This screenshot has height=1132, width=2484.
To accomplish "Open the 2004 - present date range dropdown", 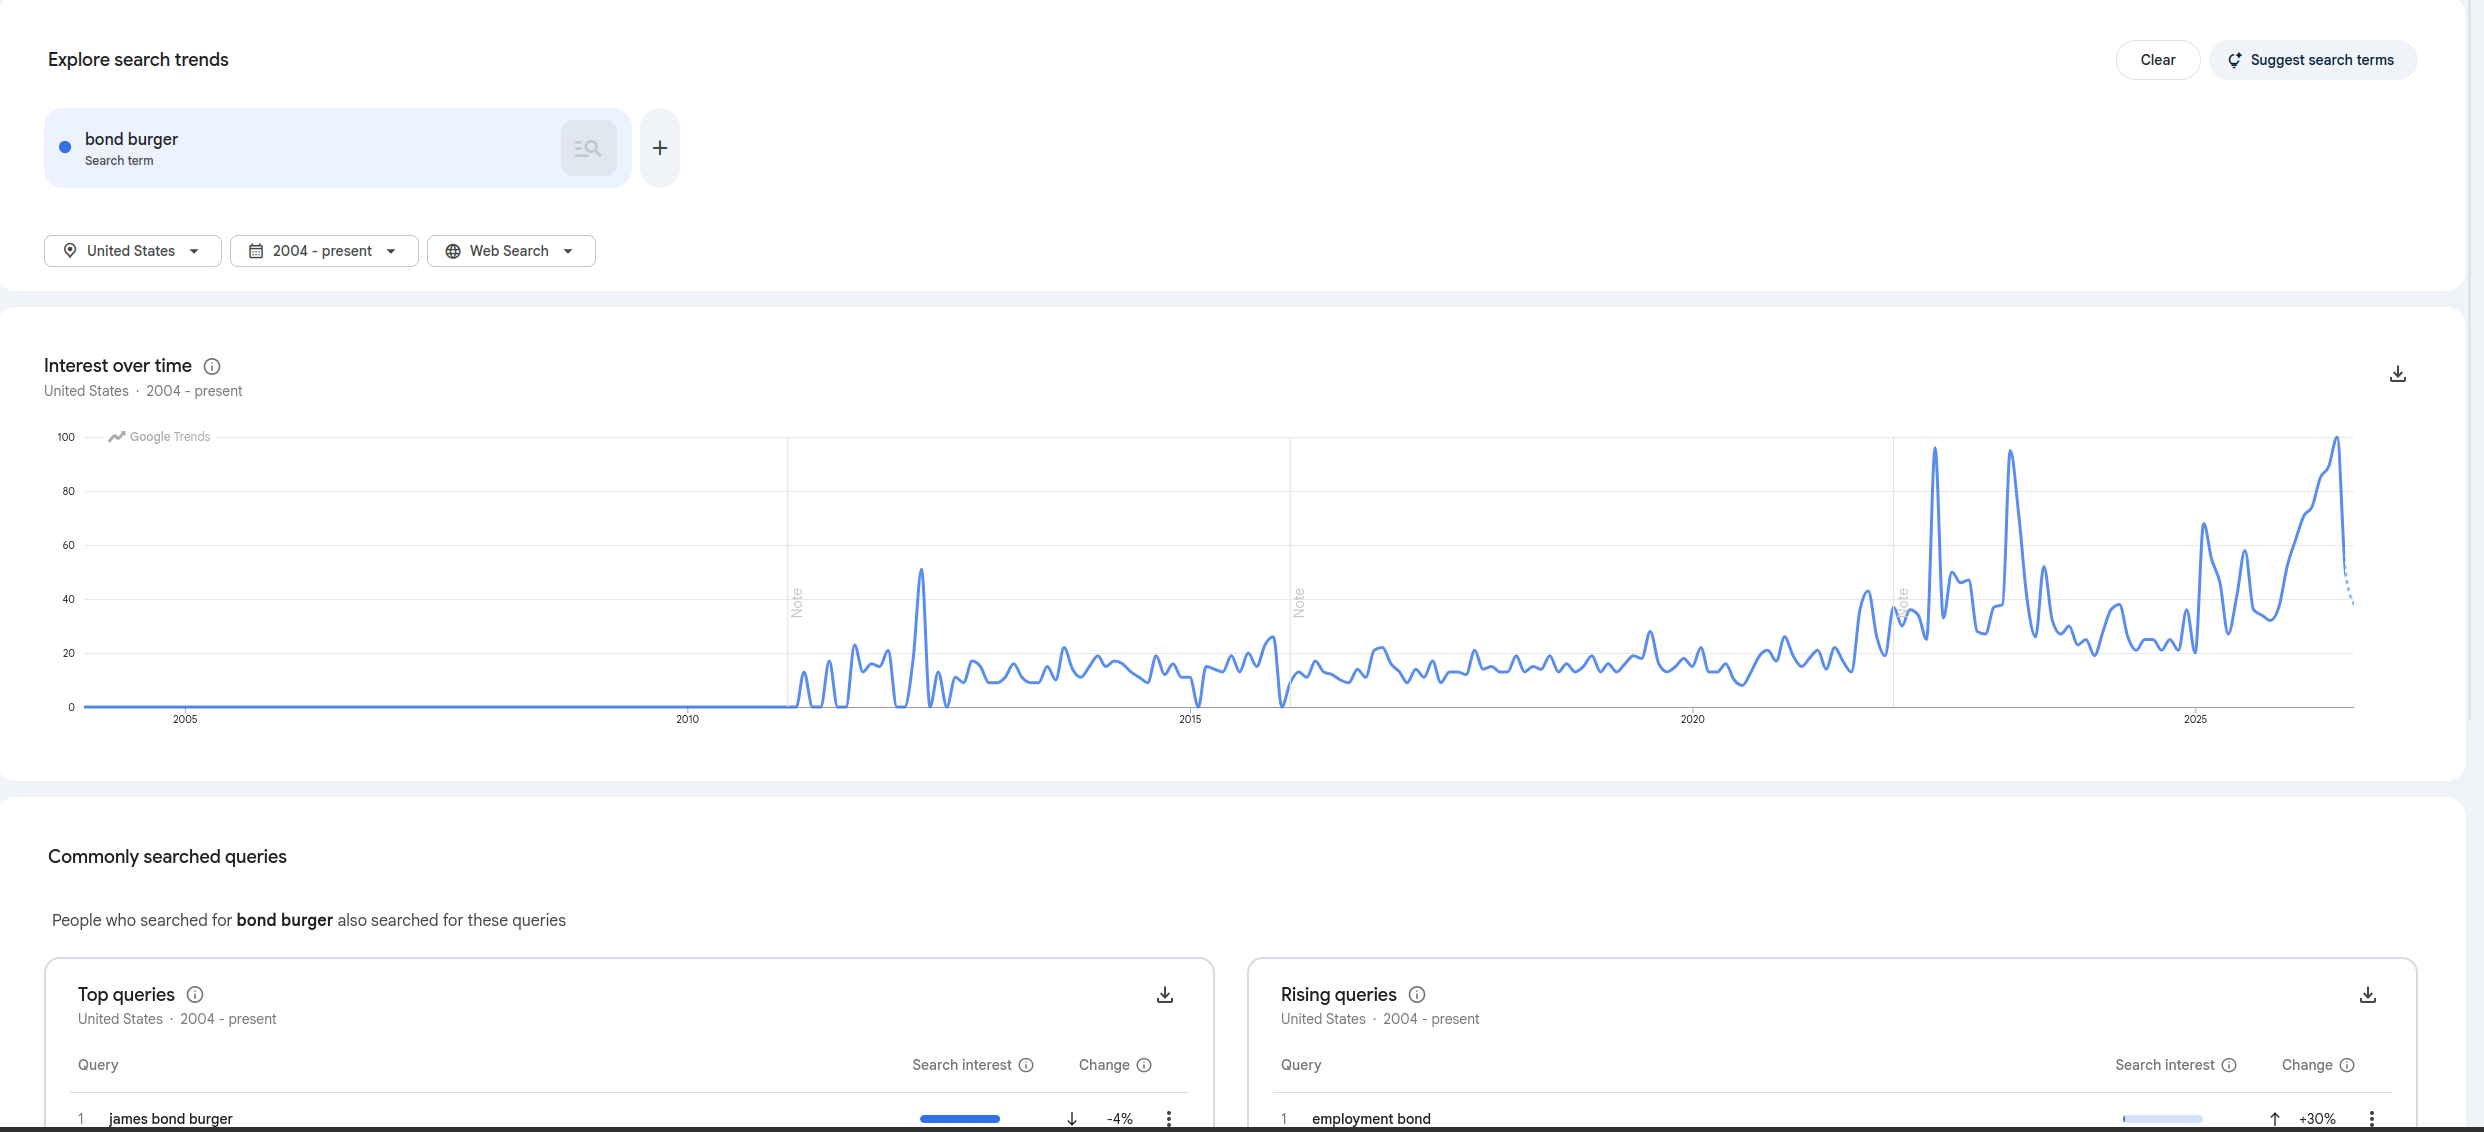I will (324, 251).
